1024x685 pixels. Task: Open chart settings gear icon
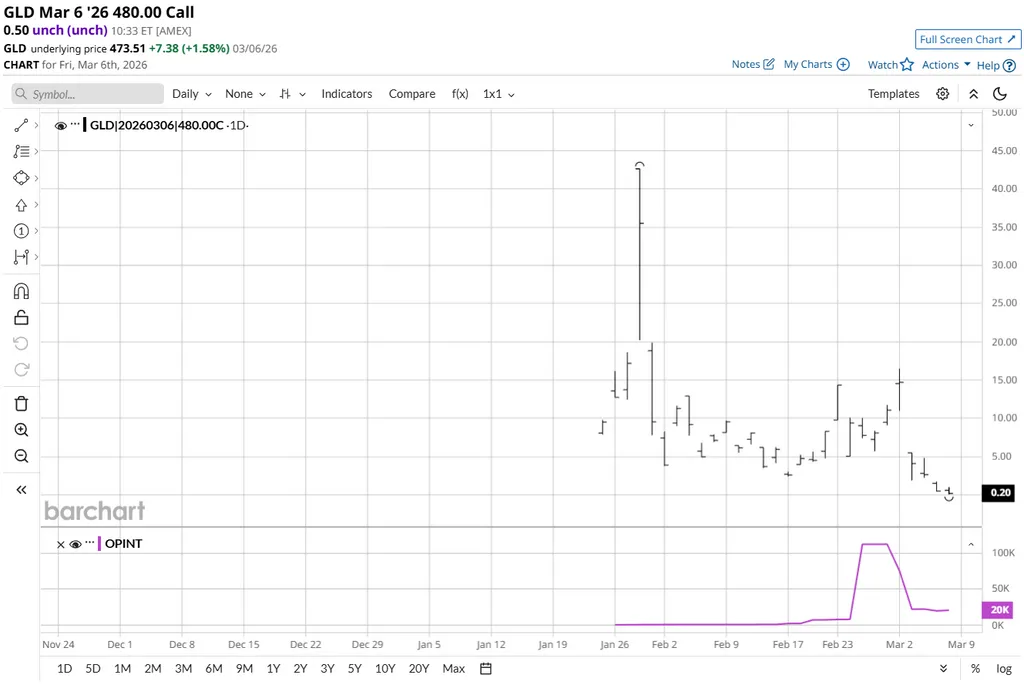tap(942, 94)
